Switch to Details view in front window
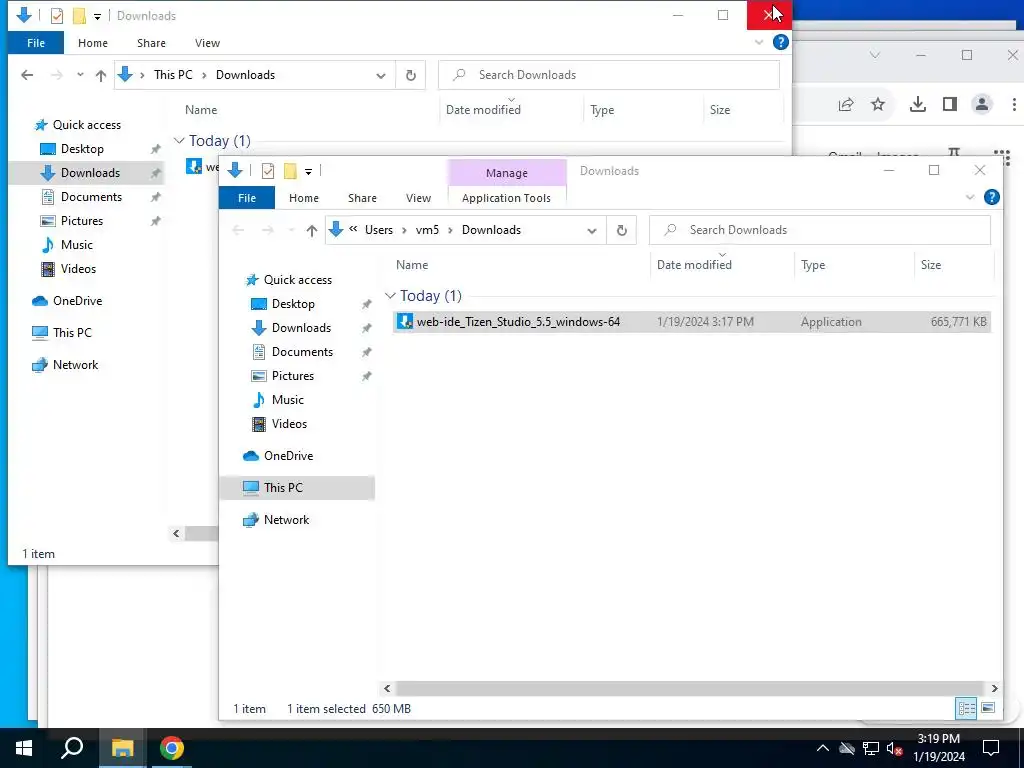 click(966, 709)
